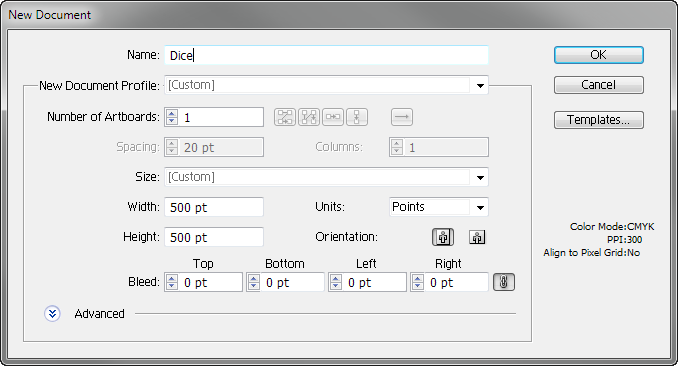This screenshot has width=678, height=366.
Task: Choose portrait orientation icon
Action: click(x=443, y=237)
